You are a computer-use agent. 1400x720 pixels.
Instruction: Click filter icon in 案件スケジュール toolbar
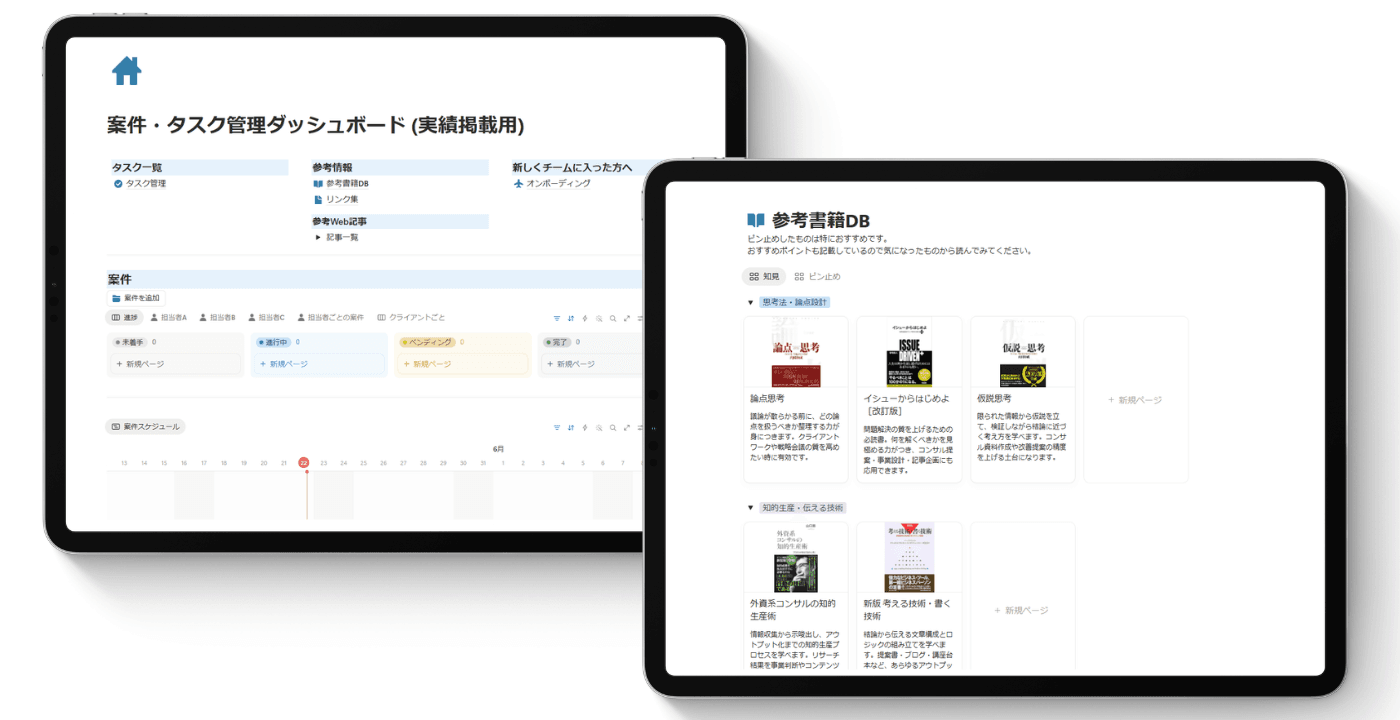coord(557,427)
